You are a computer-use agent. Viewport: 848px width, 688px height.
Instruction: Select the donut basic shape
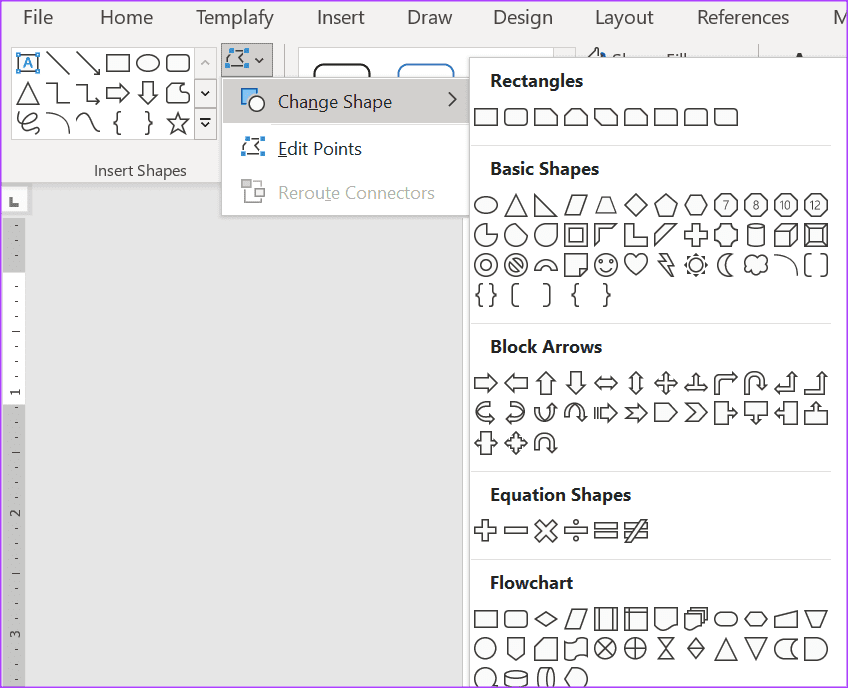(486, 265)
